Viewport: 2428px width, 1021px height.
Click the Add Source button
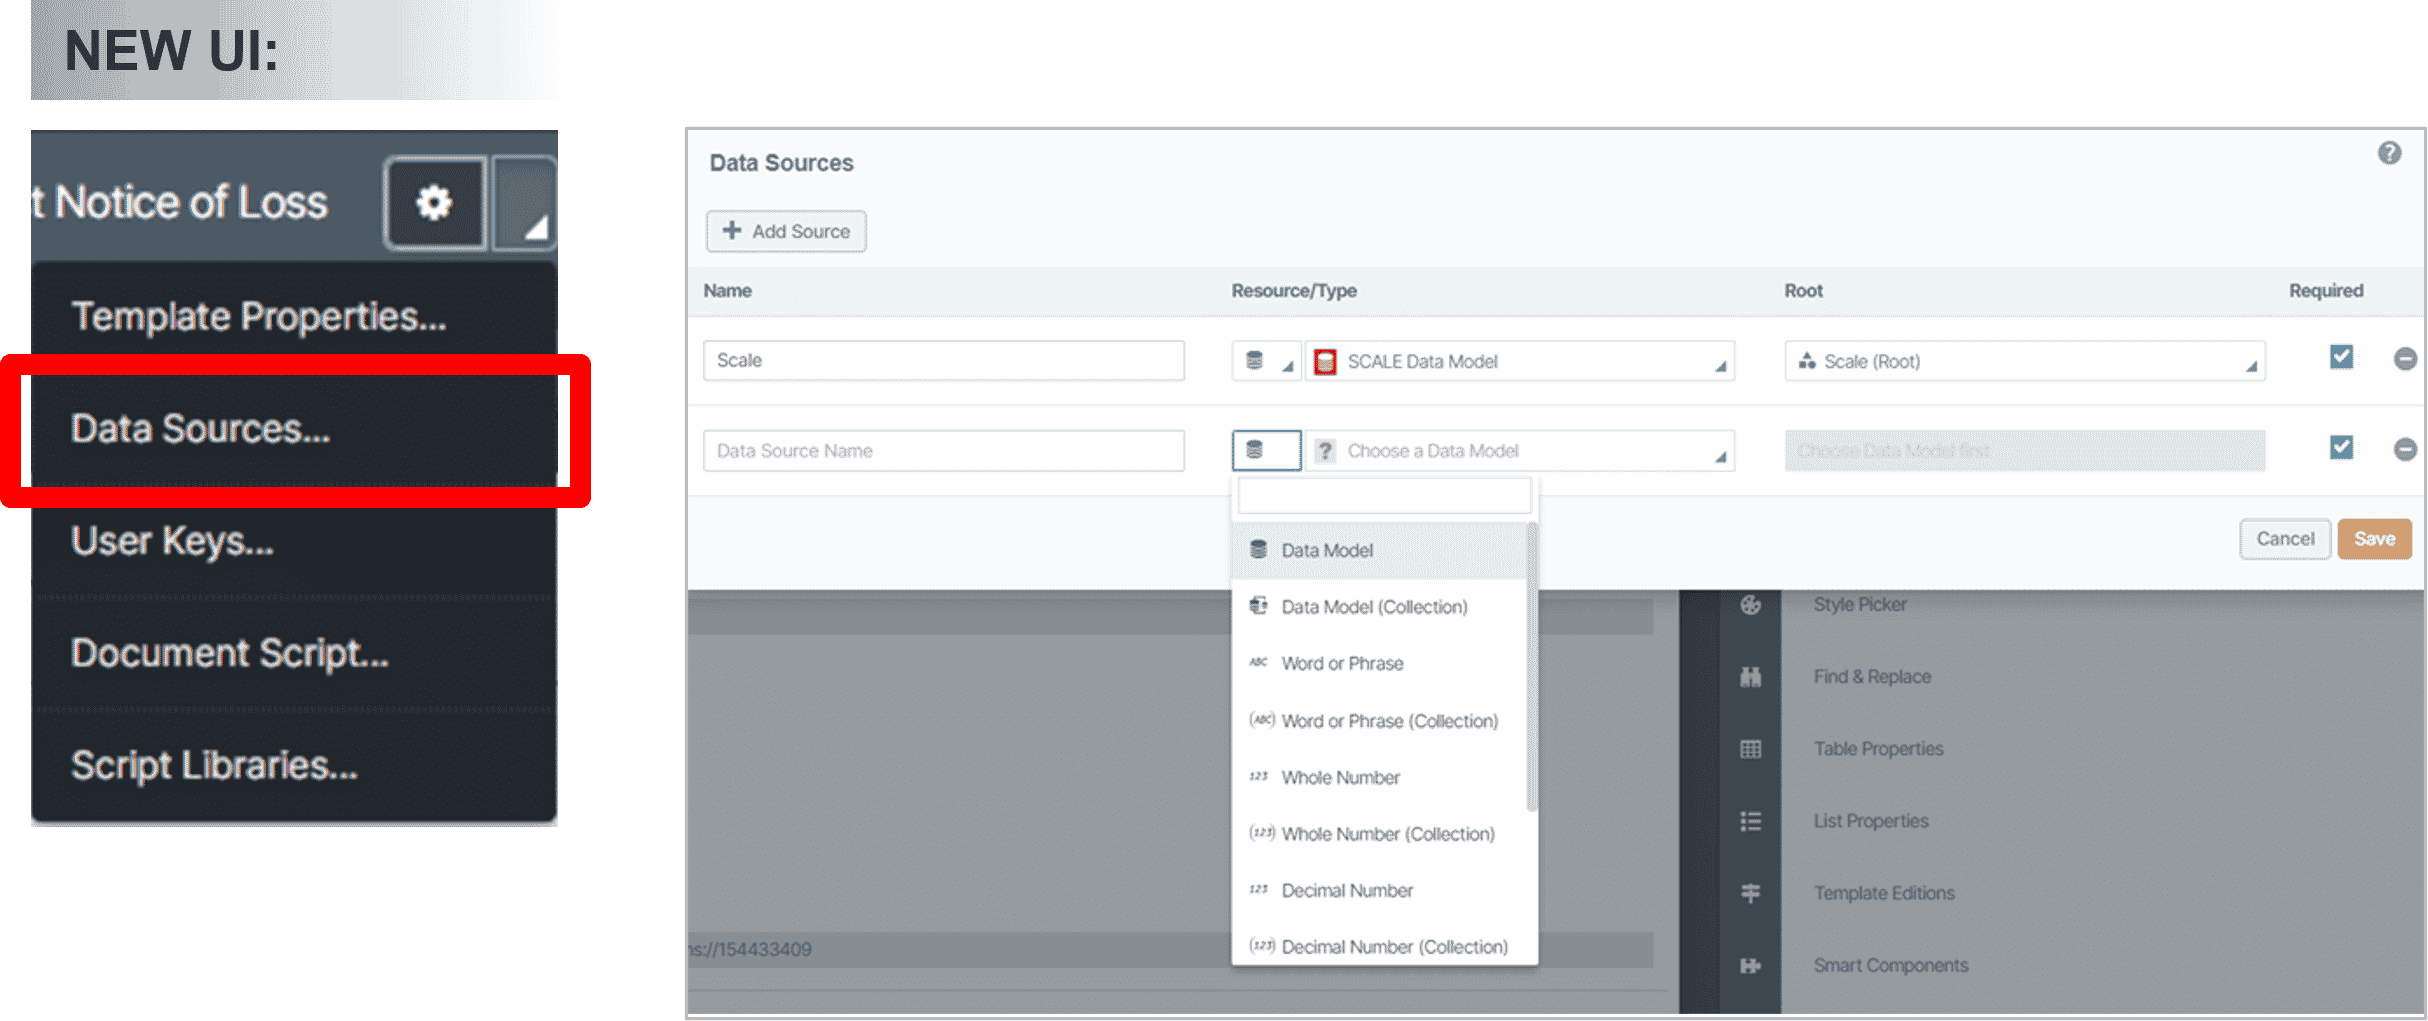point(786,231)
